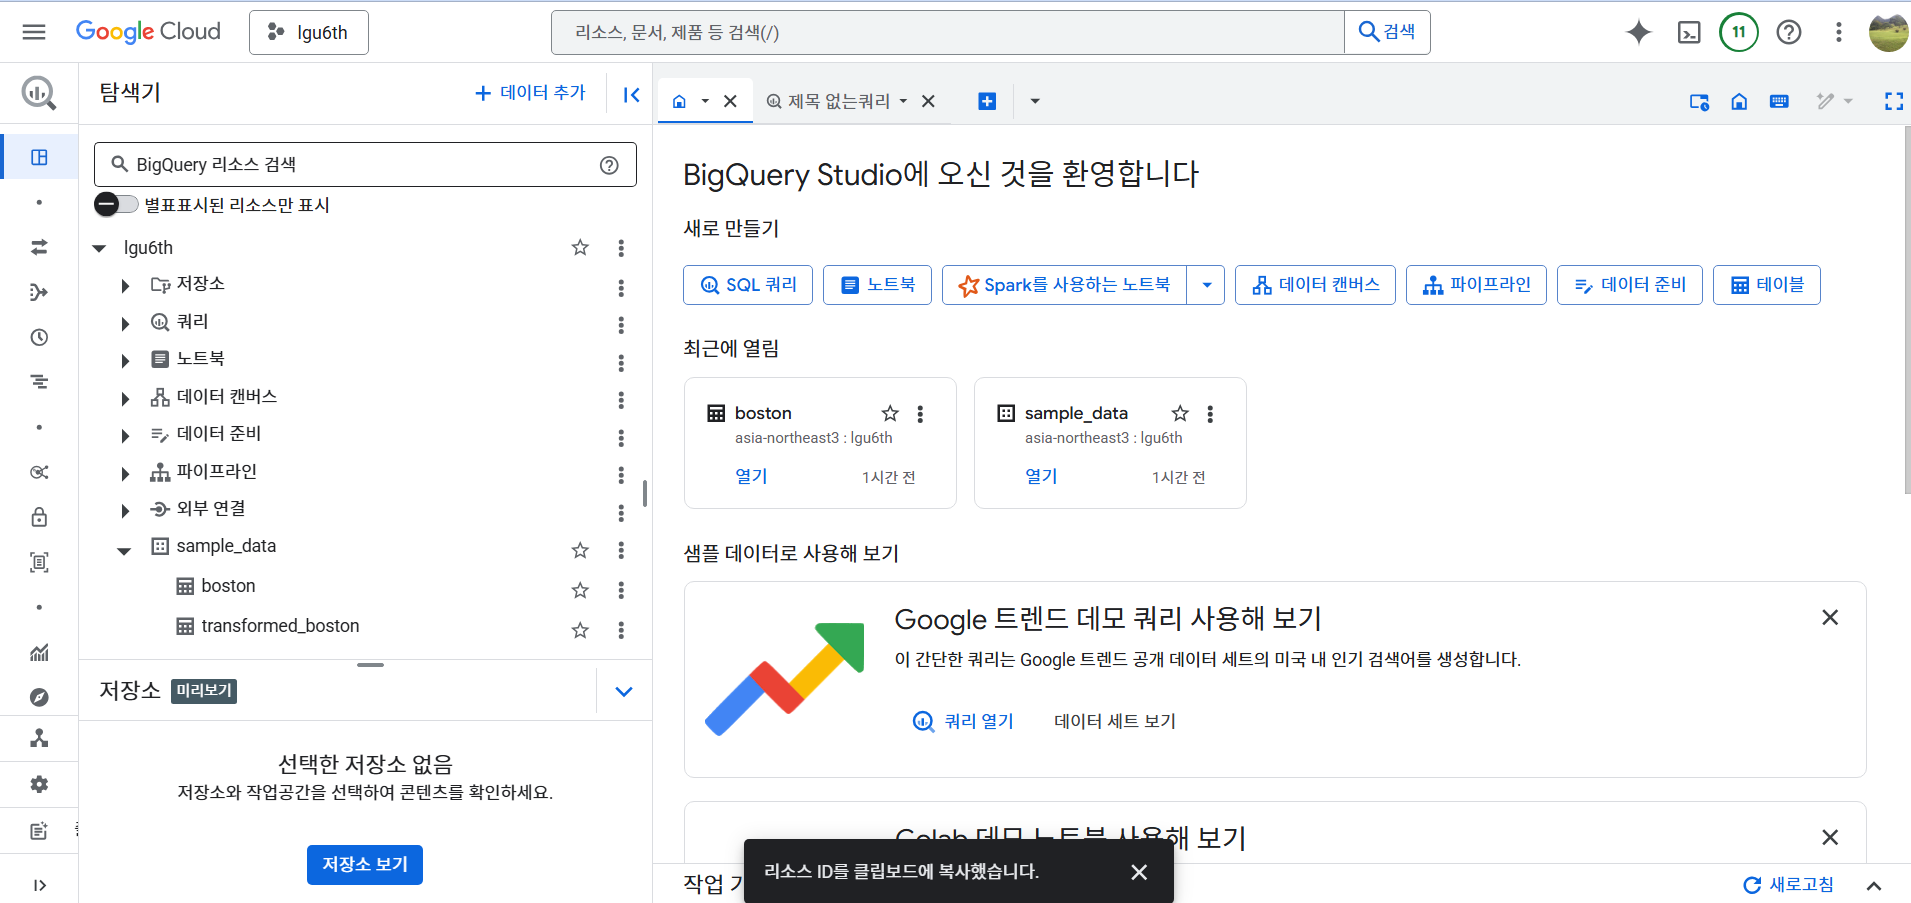
Task: Focus the top resource search box
Action: coord(948,32)
